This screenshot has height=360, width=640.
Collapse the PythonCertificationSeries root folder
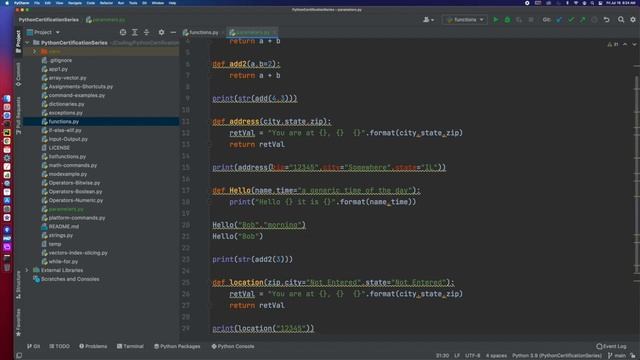(27, 42)
